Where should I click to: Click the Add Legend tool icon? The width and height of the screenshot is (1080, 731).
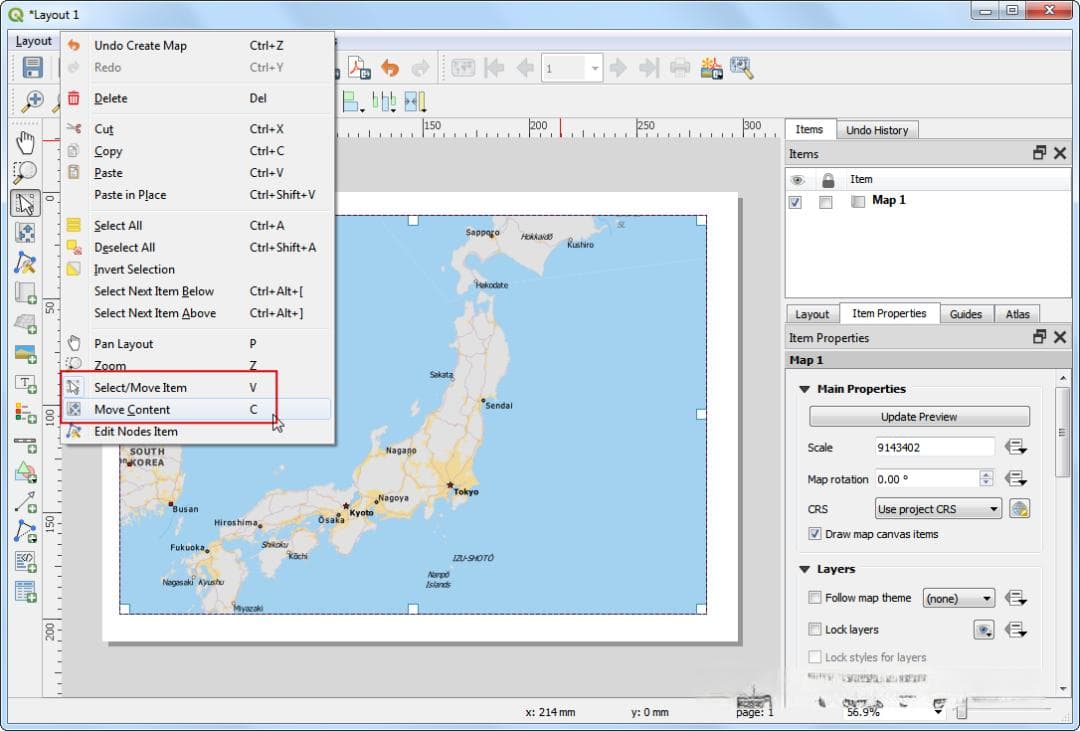(x=25, y=413)
